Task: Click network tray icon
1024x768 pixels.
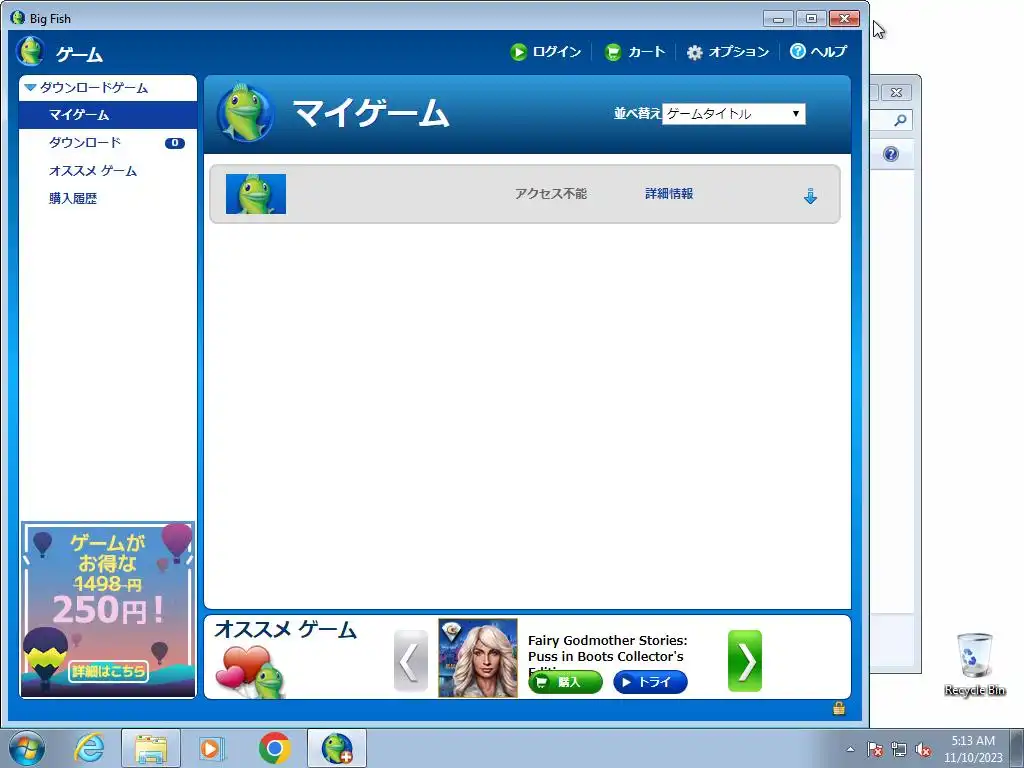Action: pos(899,750)
